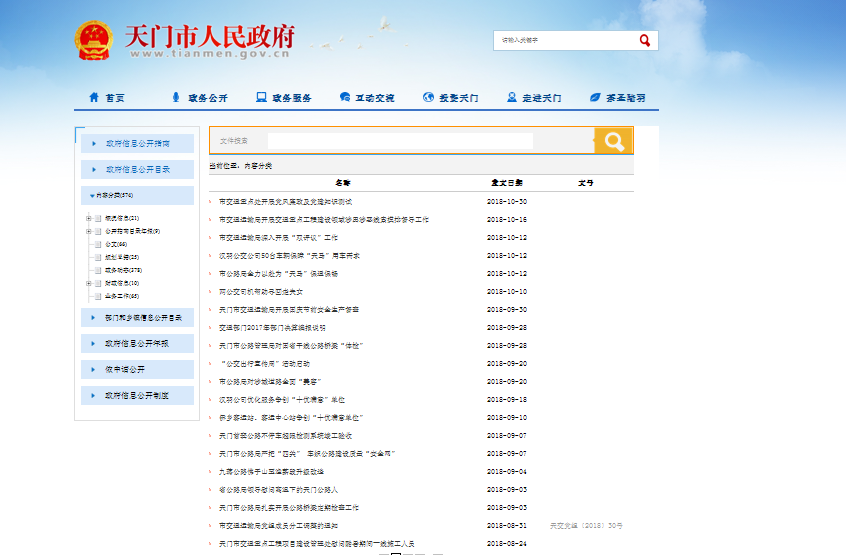Open the 政府信息公开年报 sidebar section
Screen dimensions: 846x555
[x=138, y=343]
